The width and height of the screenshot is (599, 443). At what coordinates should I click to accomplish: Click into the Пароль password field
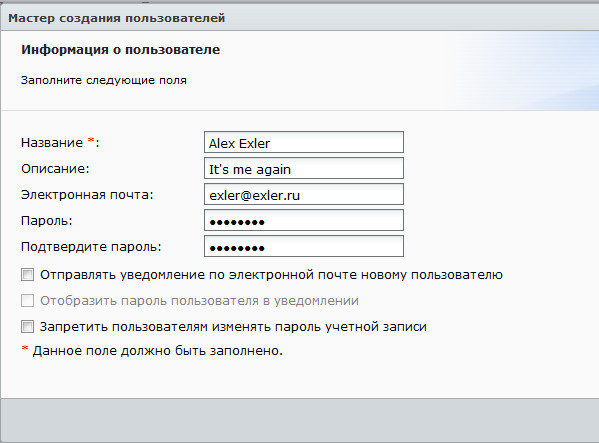(x=304, y=220)
